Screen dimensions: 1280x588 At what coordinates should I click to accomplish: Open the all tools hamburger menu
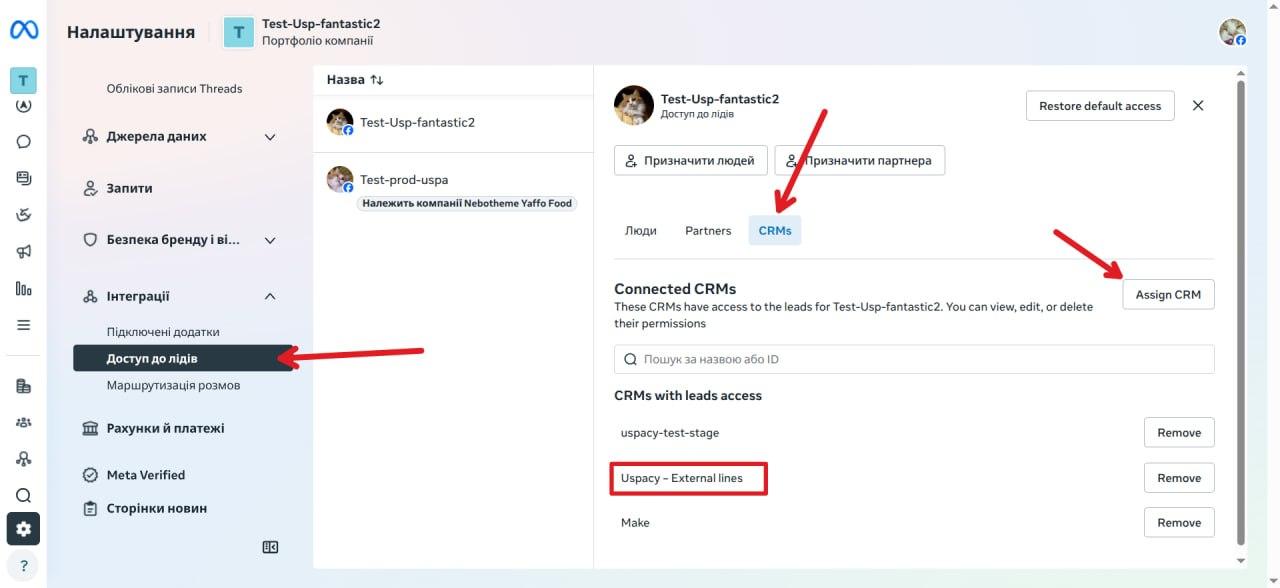tap(24, 325)
